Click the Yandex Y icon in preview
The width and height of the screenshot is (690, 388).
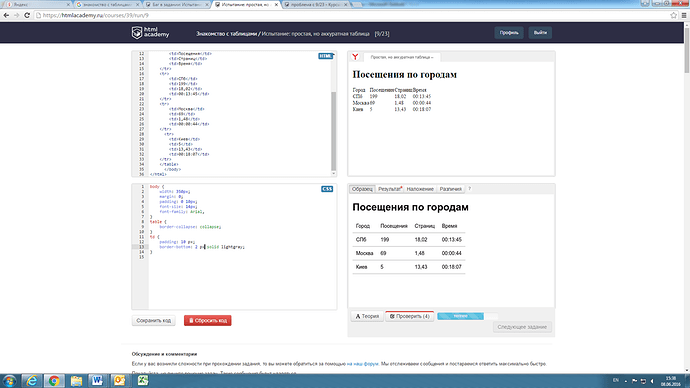click(x=355, y=57)
